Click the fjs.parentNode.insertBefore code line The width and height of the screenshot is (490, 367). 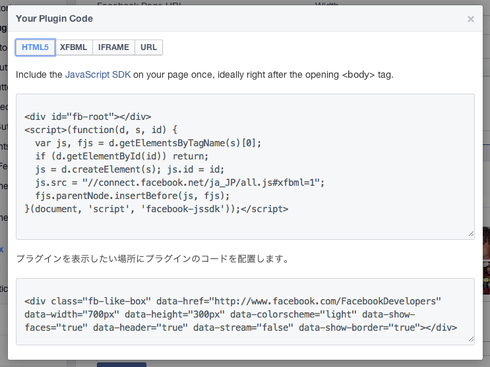(x=133, y=196)
